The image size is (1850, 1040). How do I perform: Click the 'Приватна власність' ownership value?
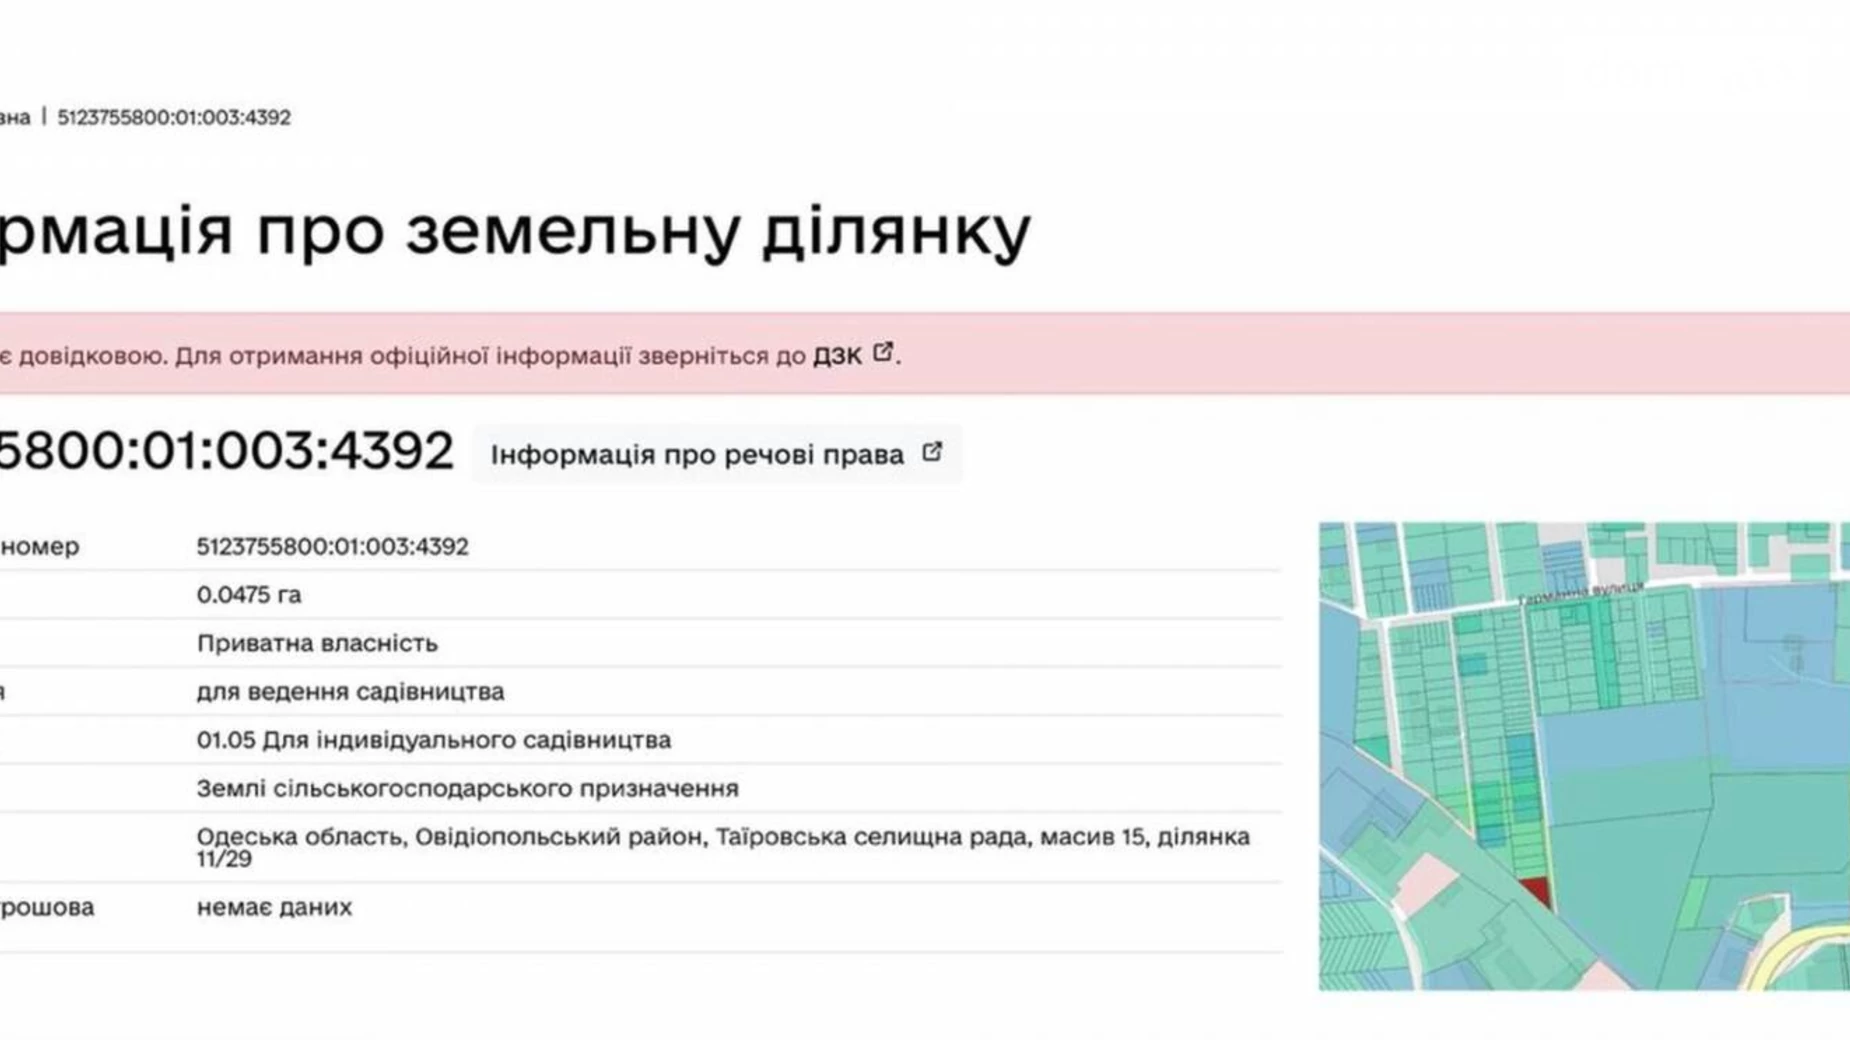point(317,643)
